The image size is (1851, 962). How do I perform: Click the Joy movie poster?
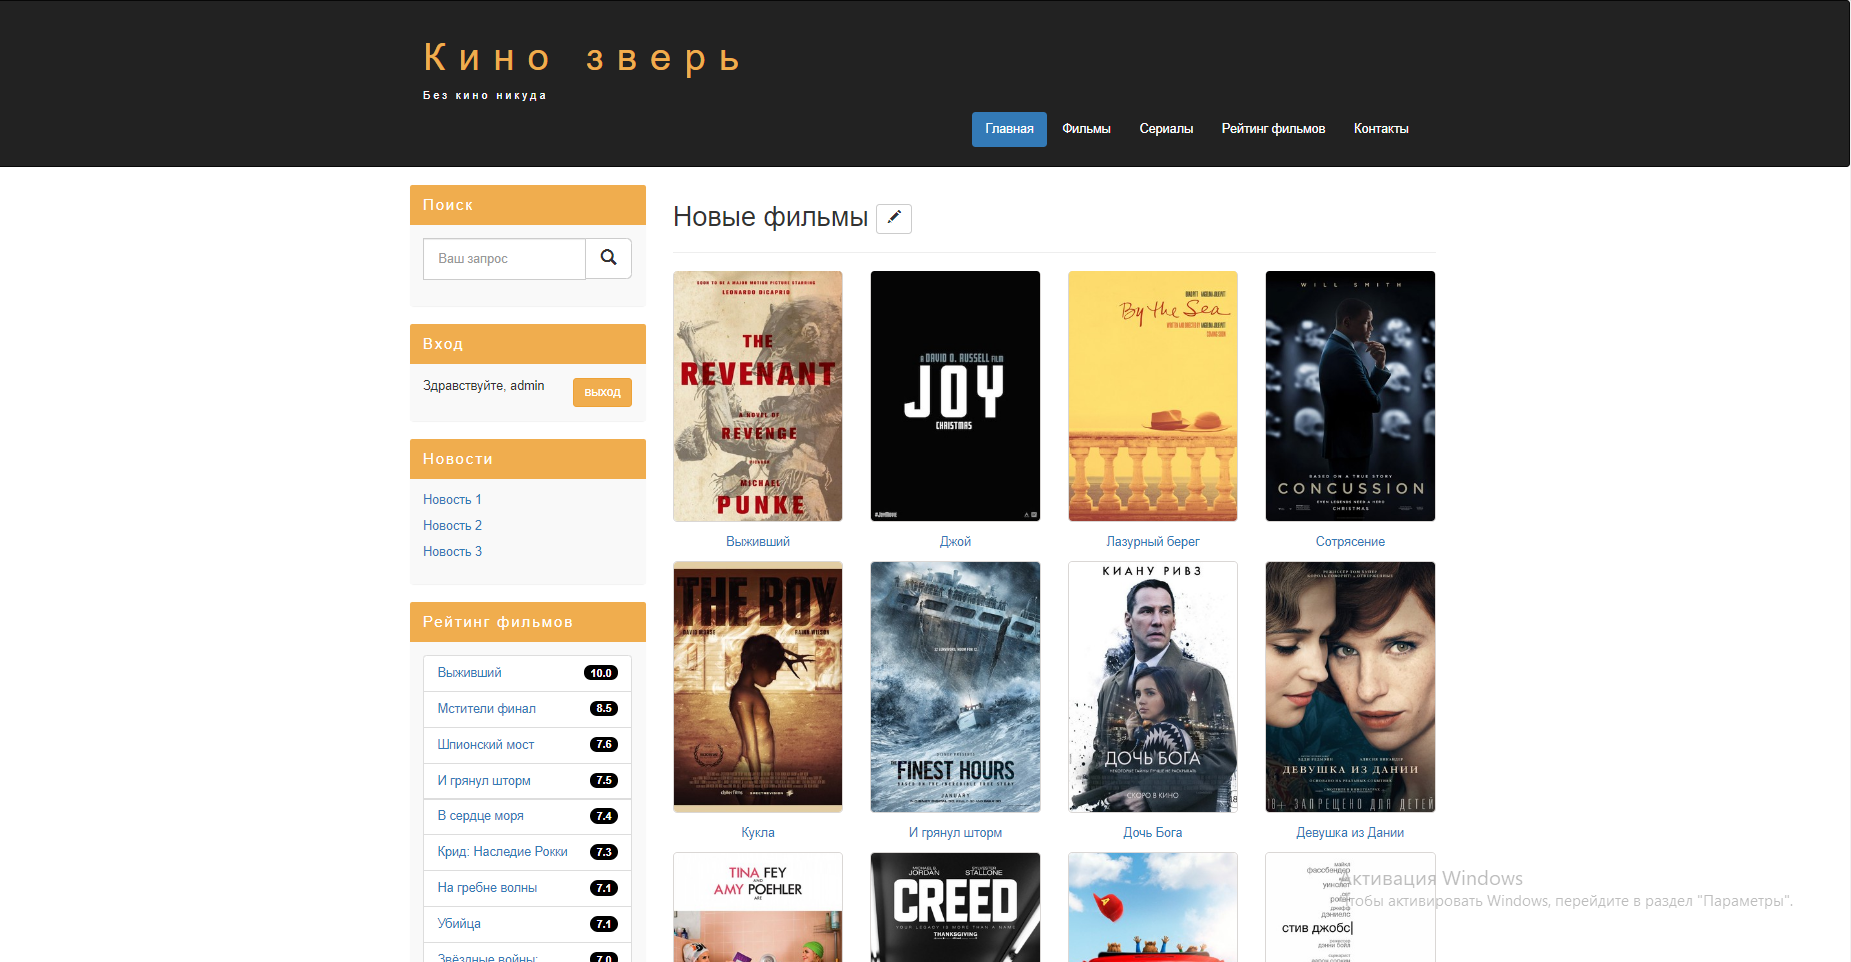(x=955, y=396)
